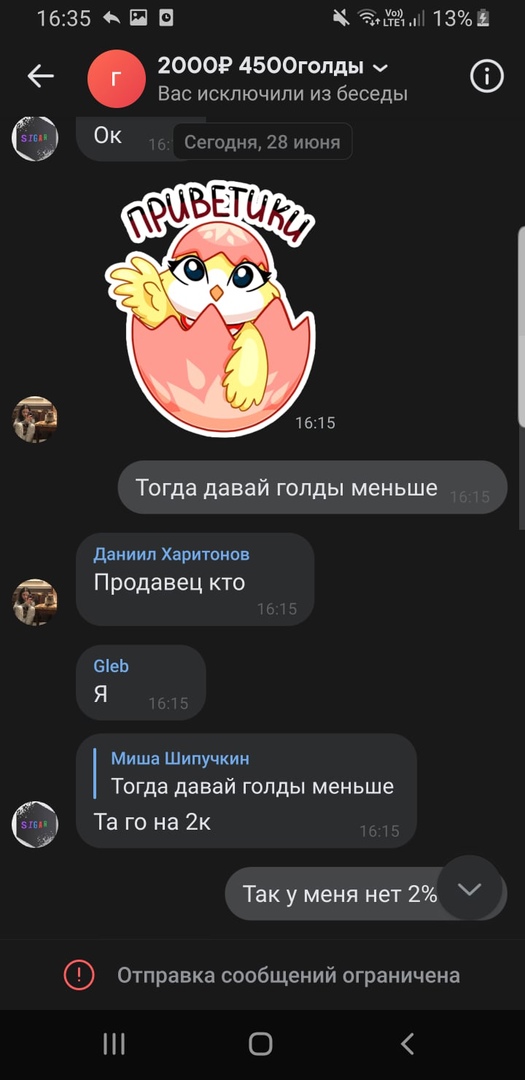Tap the Gleb sender name
525x1080 pixels.
(111, 666)
